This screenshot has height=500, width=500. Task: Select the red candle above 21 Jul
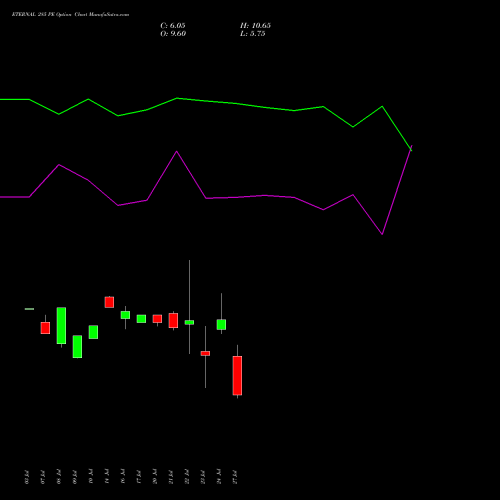173,320
